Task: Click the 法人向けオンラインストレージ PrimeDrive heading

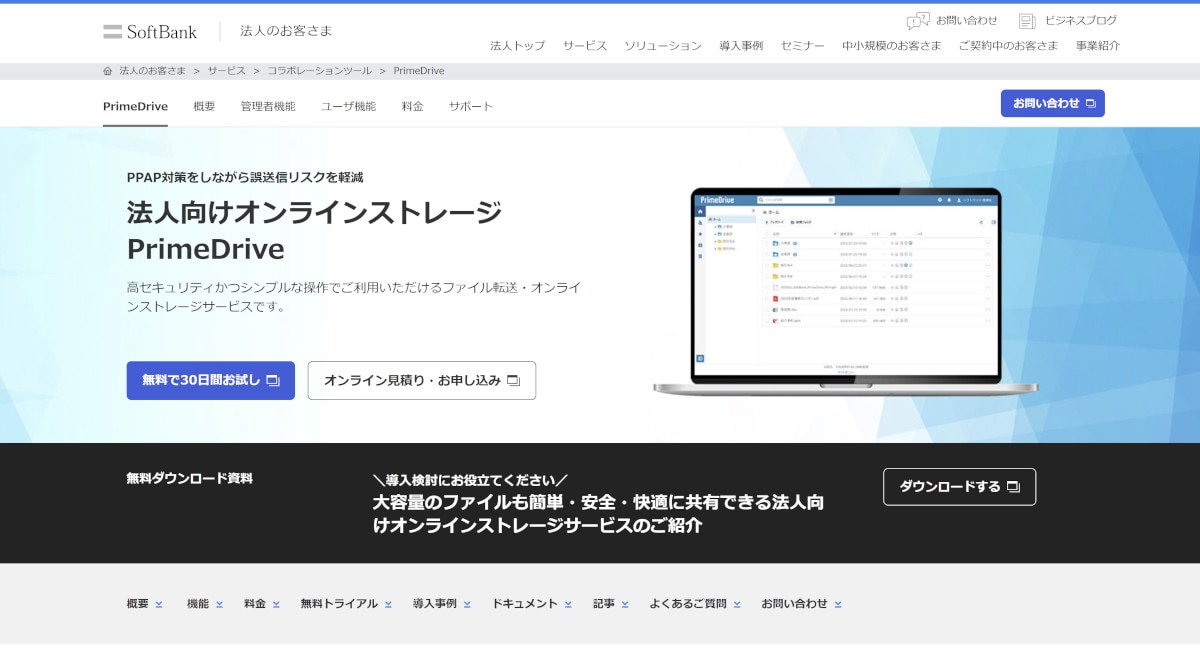Action: (314, 230)
